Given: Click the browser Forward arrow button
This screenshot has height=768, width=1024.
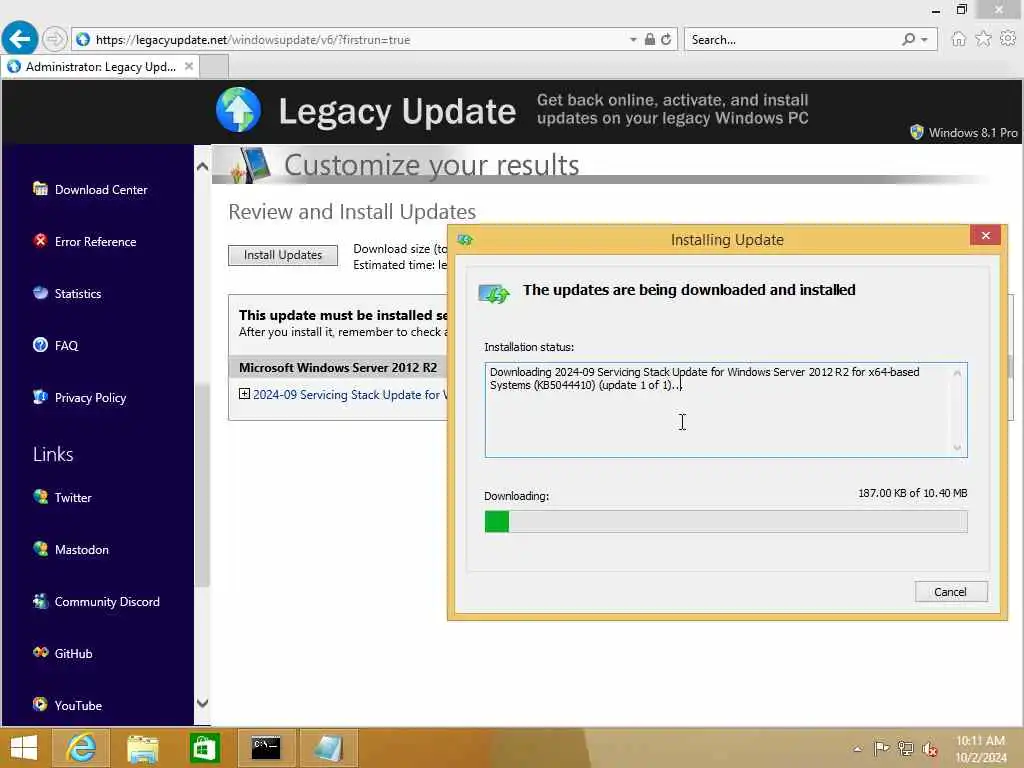Looking at the screenshot, I should tap(55, 39).
